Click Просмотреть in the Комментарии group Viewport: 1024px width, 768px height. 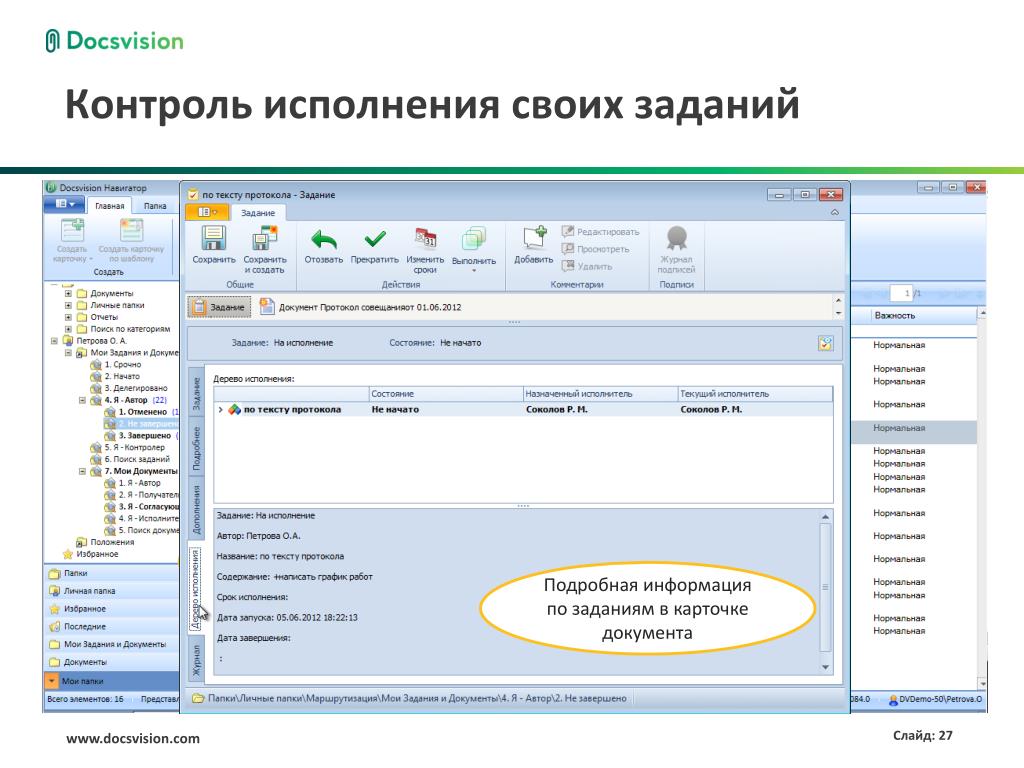click(595, 249)
